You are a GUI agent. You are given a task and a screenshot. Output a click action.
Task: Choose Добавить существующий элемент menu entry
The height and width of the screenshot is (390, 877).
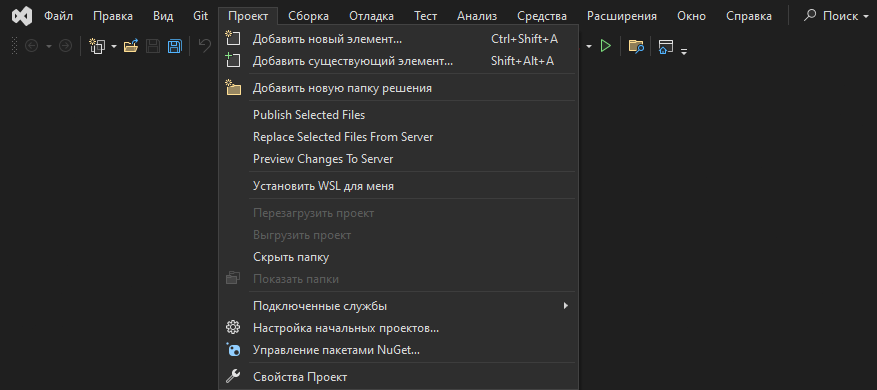[398, 61]
